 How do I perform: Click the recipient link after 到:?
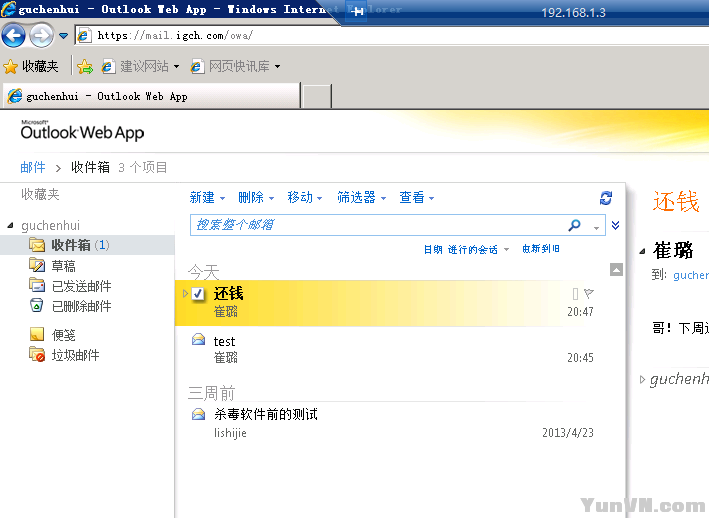(x=691, y=275)
